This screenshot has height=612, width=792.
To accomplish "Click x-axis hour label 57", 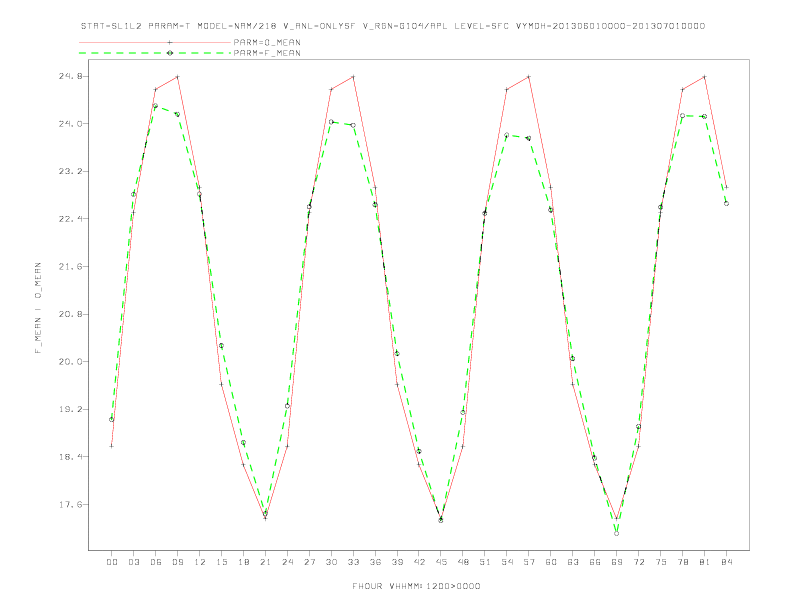I will pos(529,562).
